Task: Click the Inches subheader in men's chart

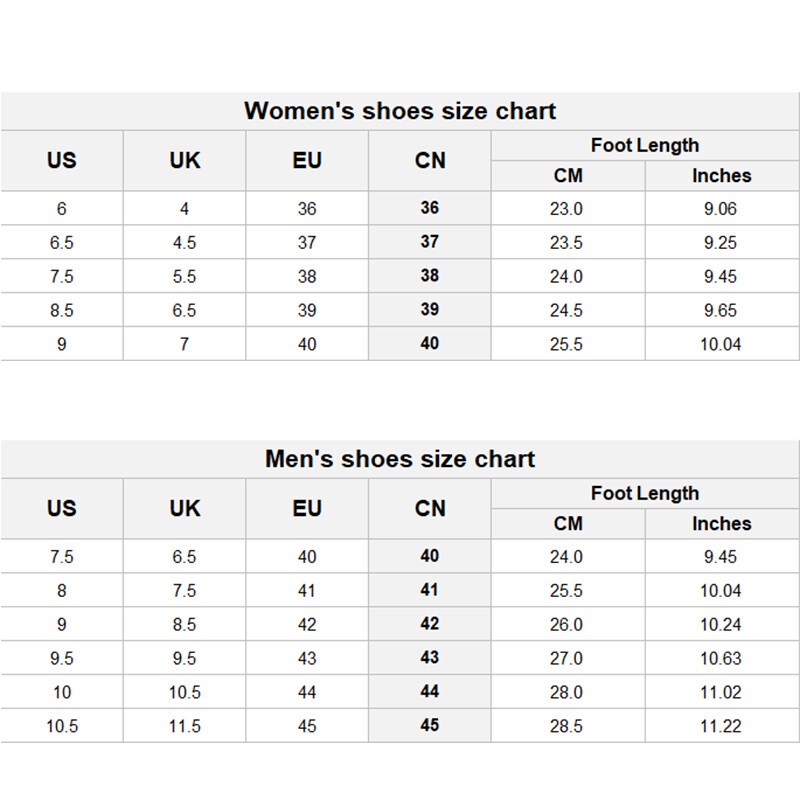Action: click(x=722, y=523)
